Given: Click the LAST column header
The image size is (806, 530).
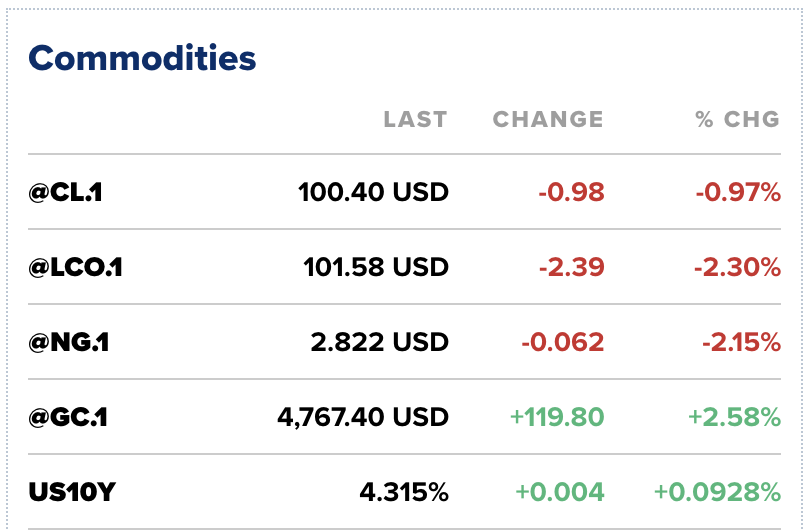Looking at the screenshot, I should (x=415, y=119).
